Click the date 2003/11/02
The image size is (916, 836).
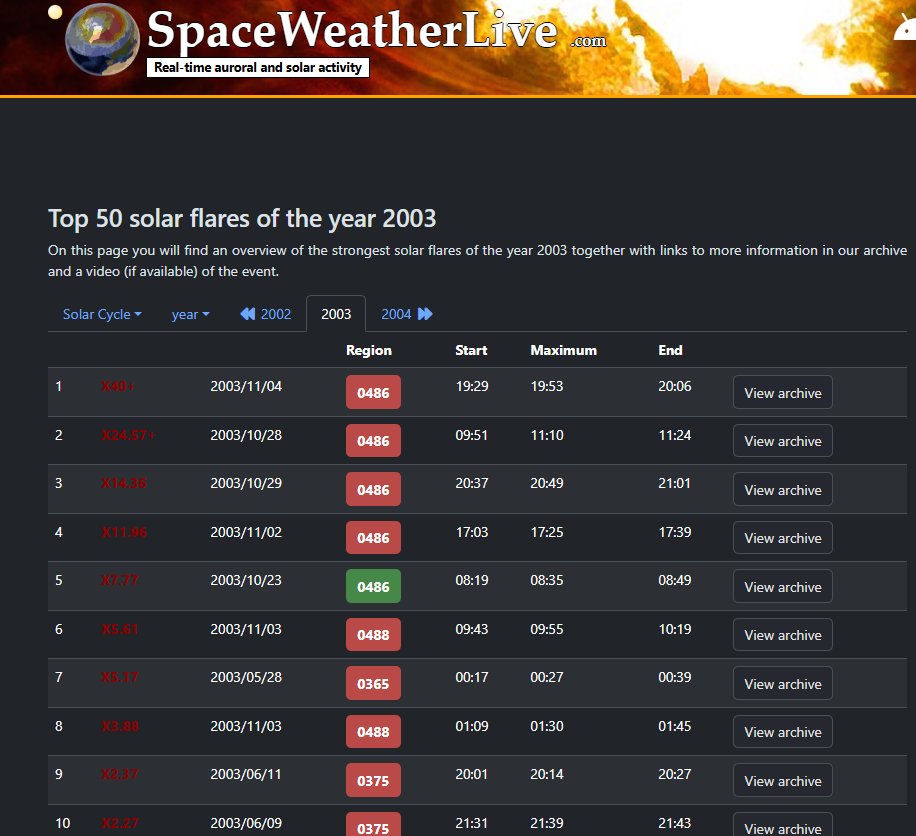click(x=246, y=532)
